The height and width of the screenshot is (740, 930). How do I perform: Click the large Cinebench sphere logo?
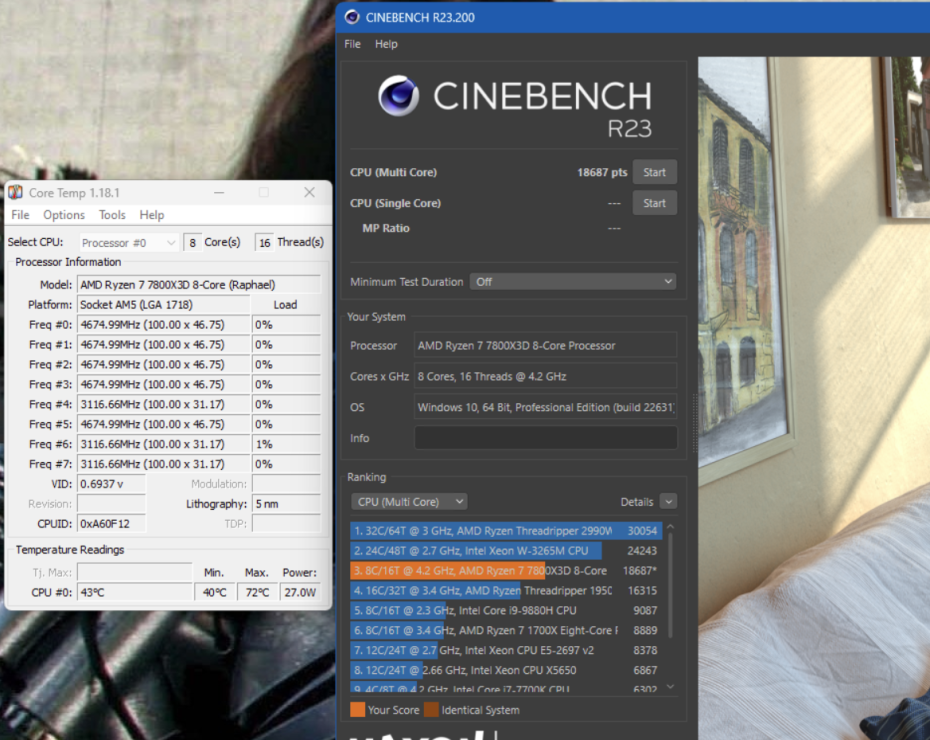coord(398,95)
